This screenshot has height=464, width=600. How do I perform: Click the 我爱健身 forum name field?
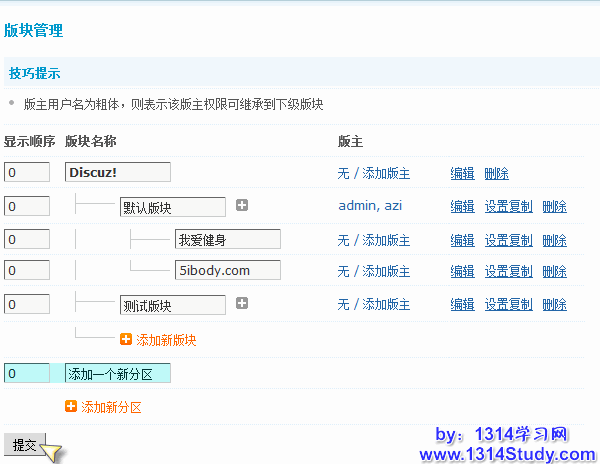pyautogui.click(x=227, y=239)
